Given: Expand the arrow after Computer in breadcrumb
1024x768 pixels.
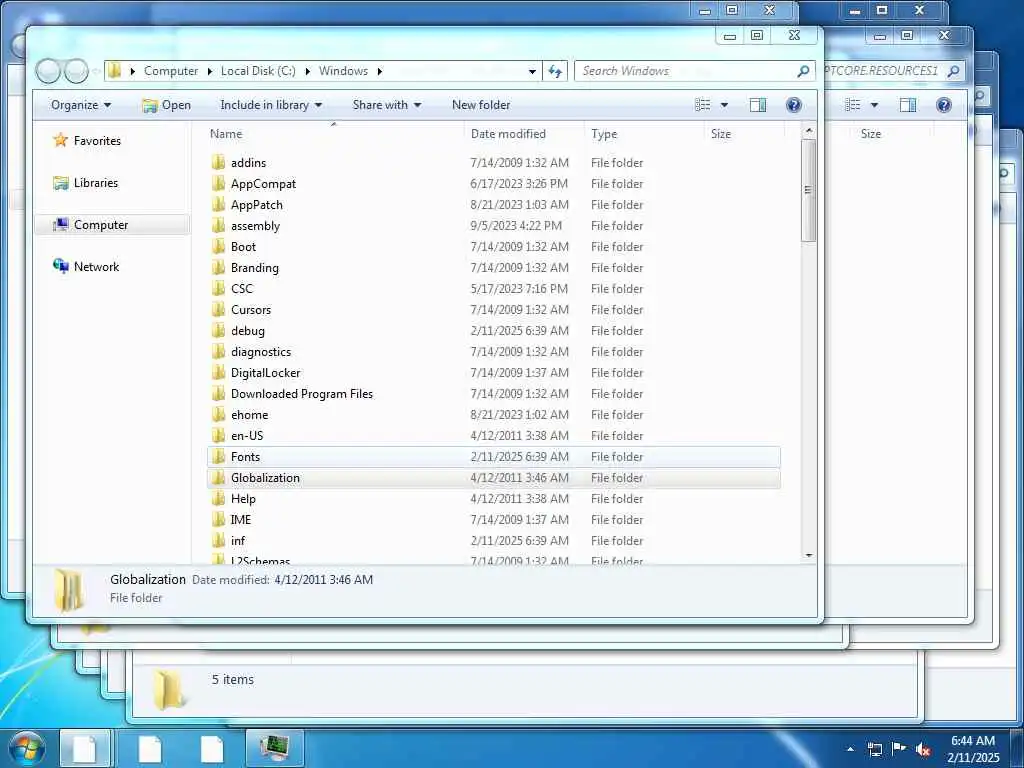Looking at the screenshot, I should 210,71.
